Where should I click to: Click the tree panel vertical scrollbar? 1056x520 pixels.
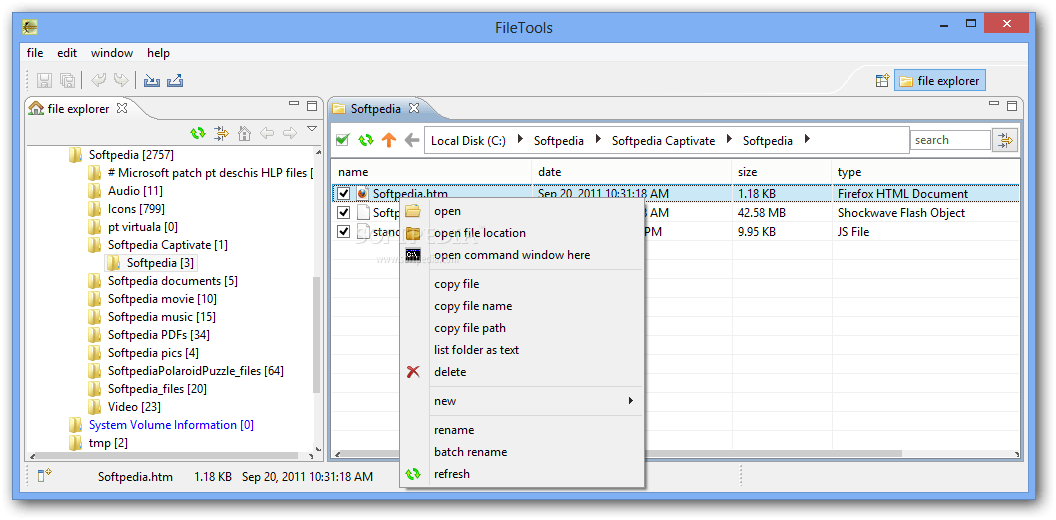tap(317, 333)
